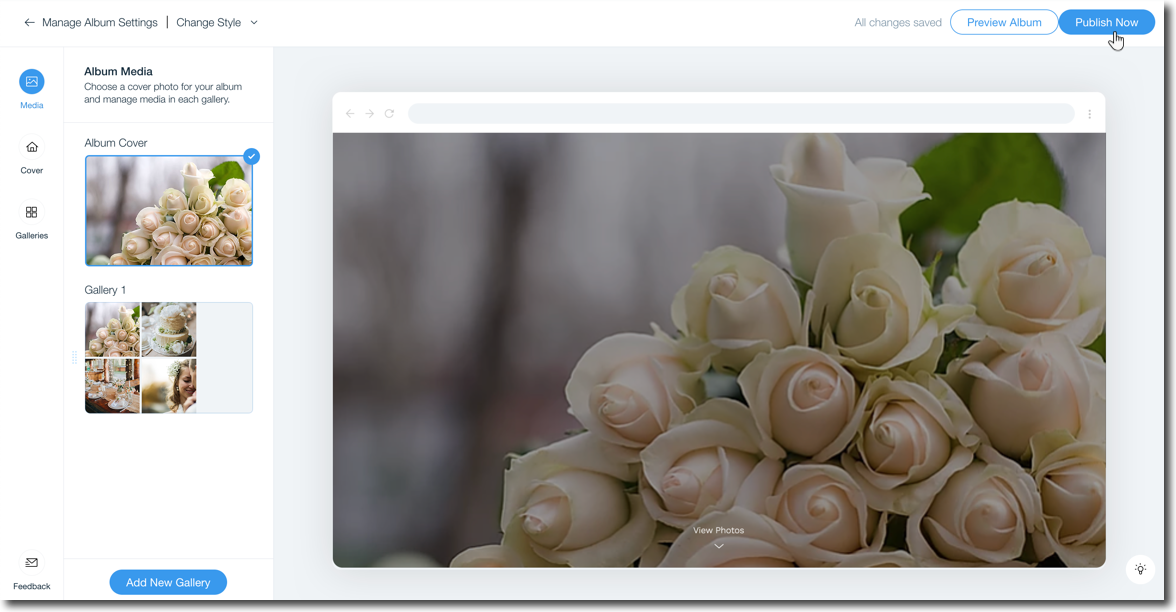
Task: Click the blue checkmark on the album cover
Action: pyautogui.click(x=252, y=156)
